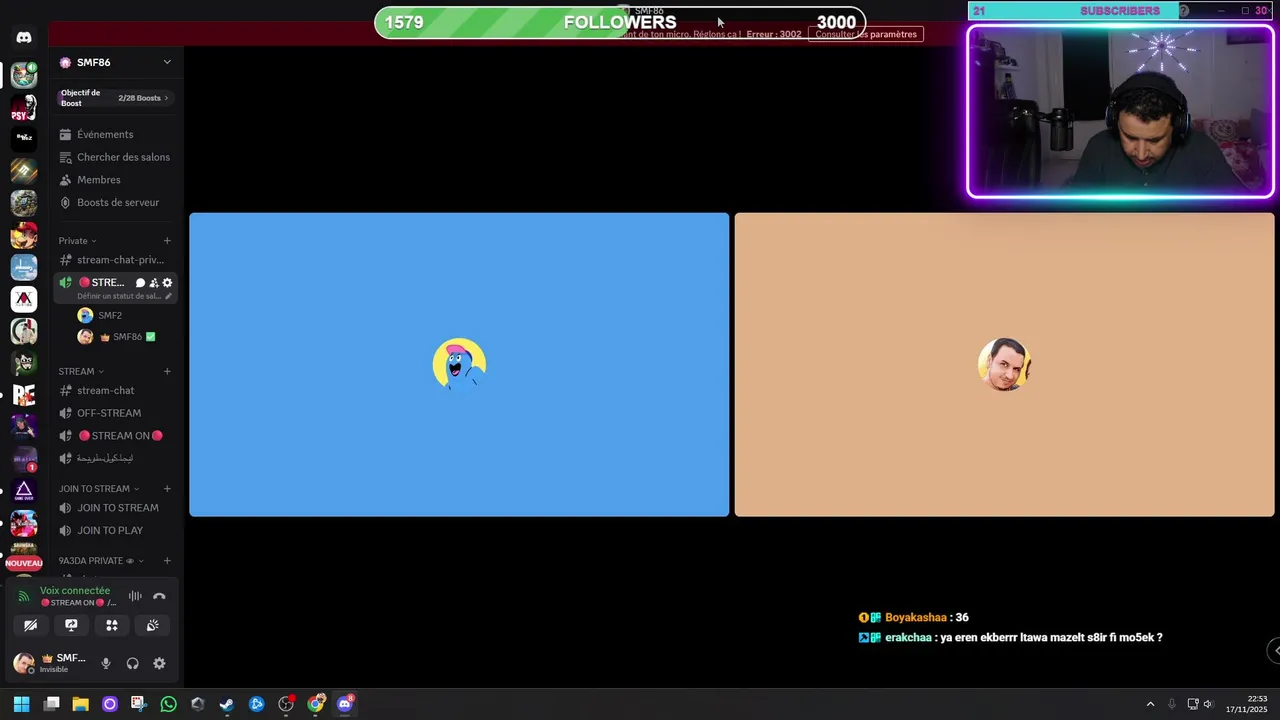This screenshot has height=720, width=1280.
Task: Edit voice channel status pencil icon
Action: point(168,296)
